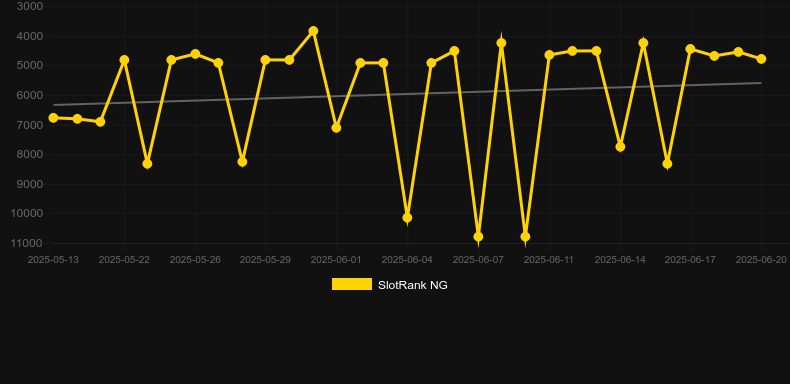This screenshot has width=790, height=384.
Task: Click the 2025-06-07 x-axis label
Action: coord(478,260)
